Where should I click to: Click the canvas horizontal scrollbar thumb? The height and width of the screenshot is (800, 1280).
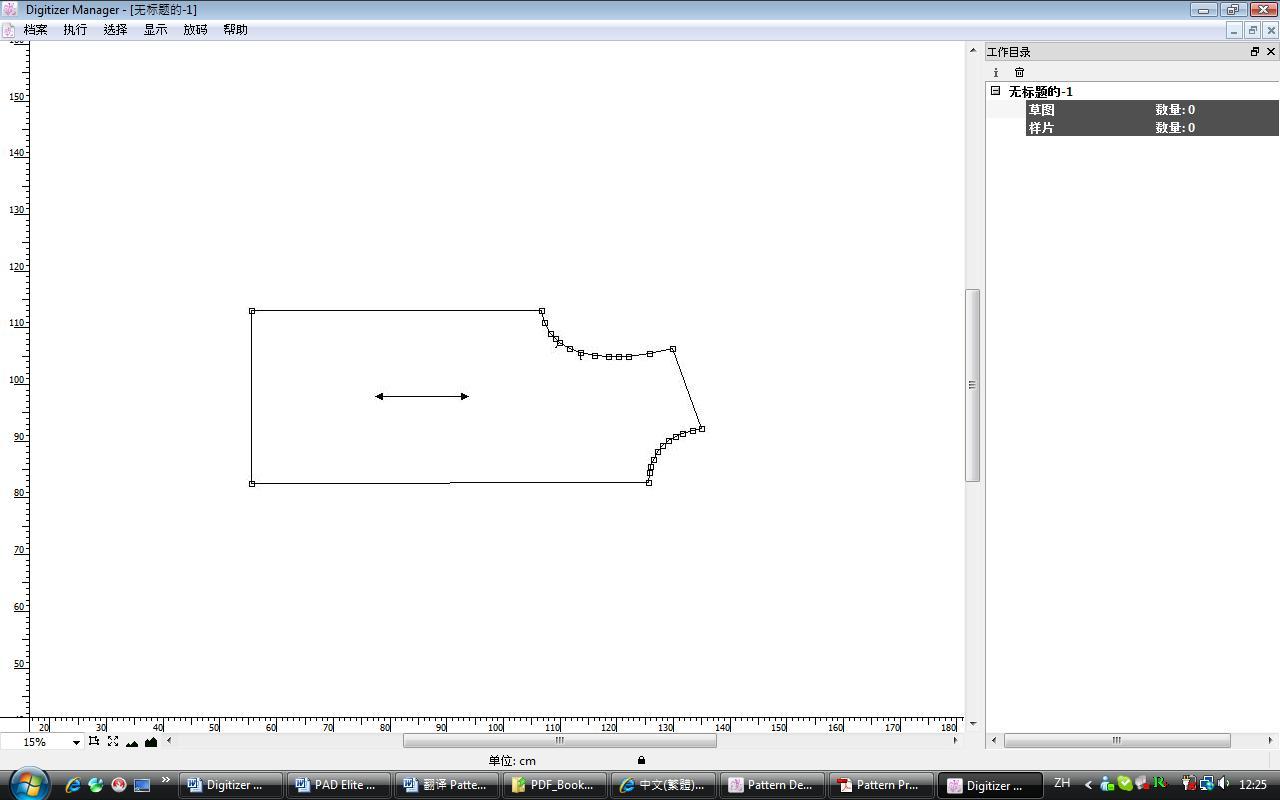coord(559,741)
